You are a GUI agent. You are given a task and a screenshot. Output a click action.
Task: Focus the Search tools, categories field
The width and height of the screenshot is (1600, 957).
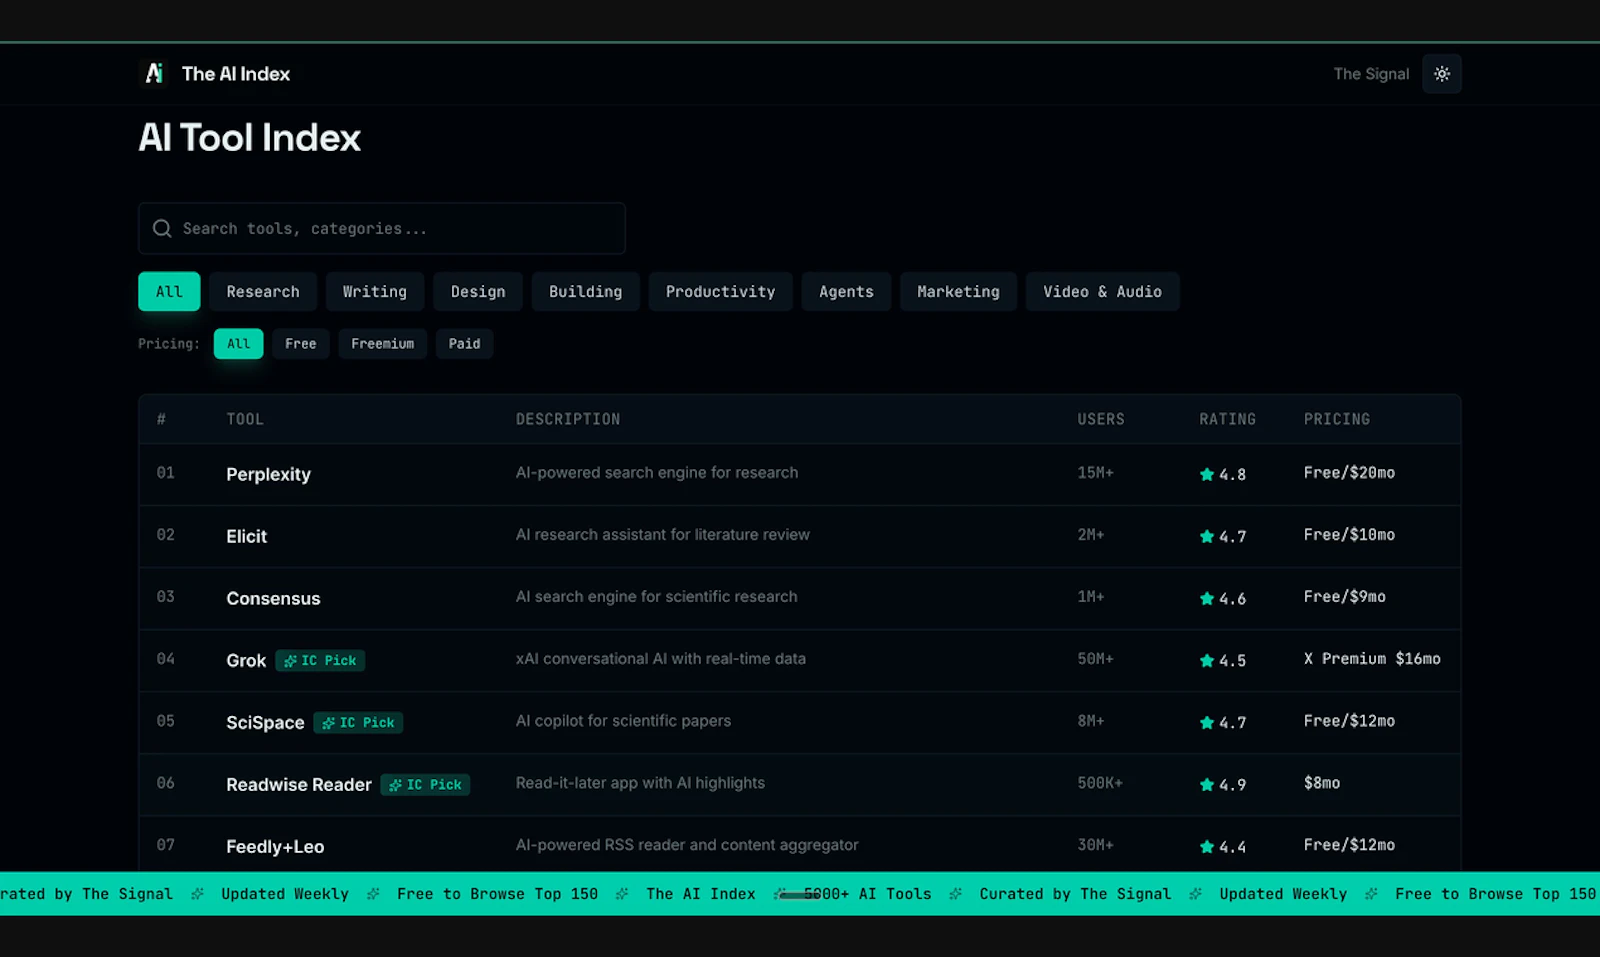click(x=382, y=228)
